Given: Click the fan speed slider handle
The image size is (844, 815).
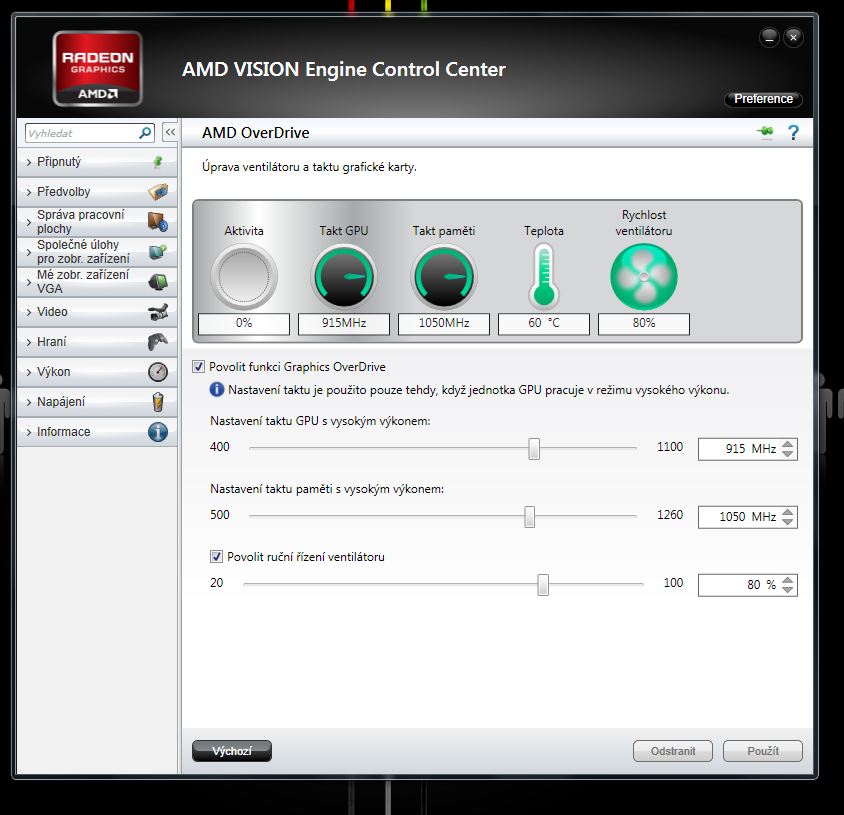Looking at the screenshot, I should pos(543,585).
